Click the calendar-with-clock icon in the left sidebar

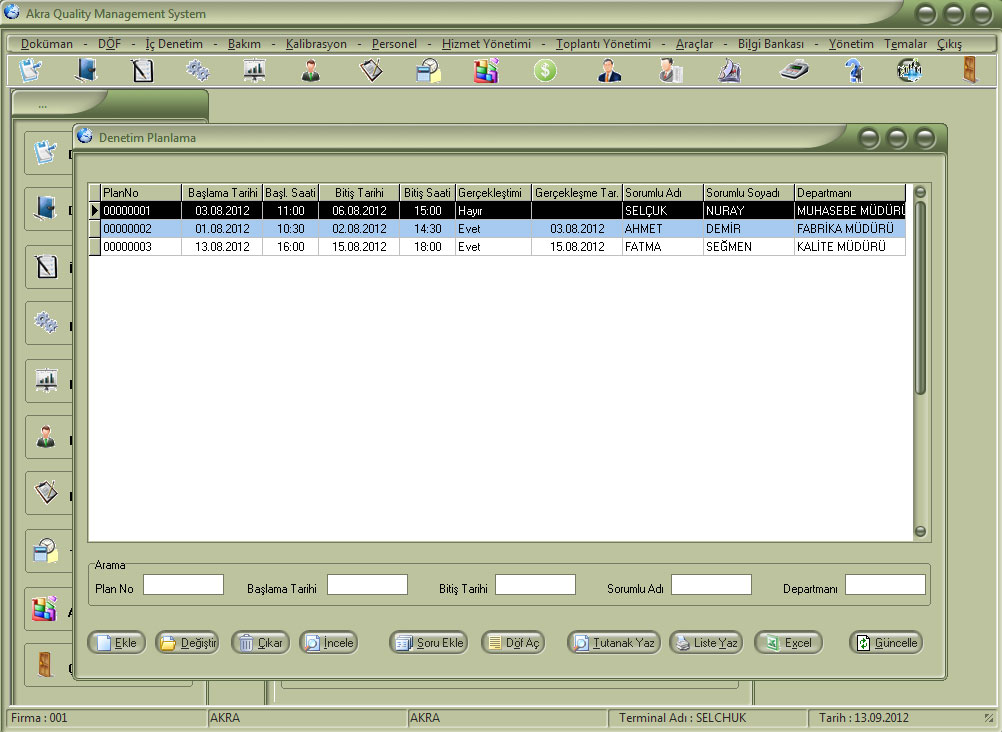click(46, 550)
